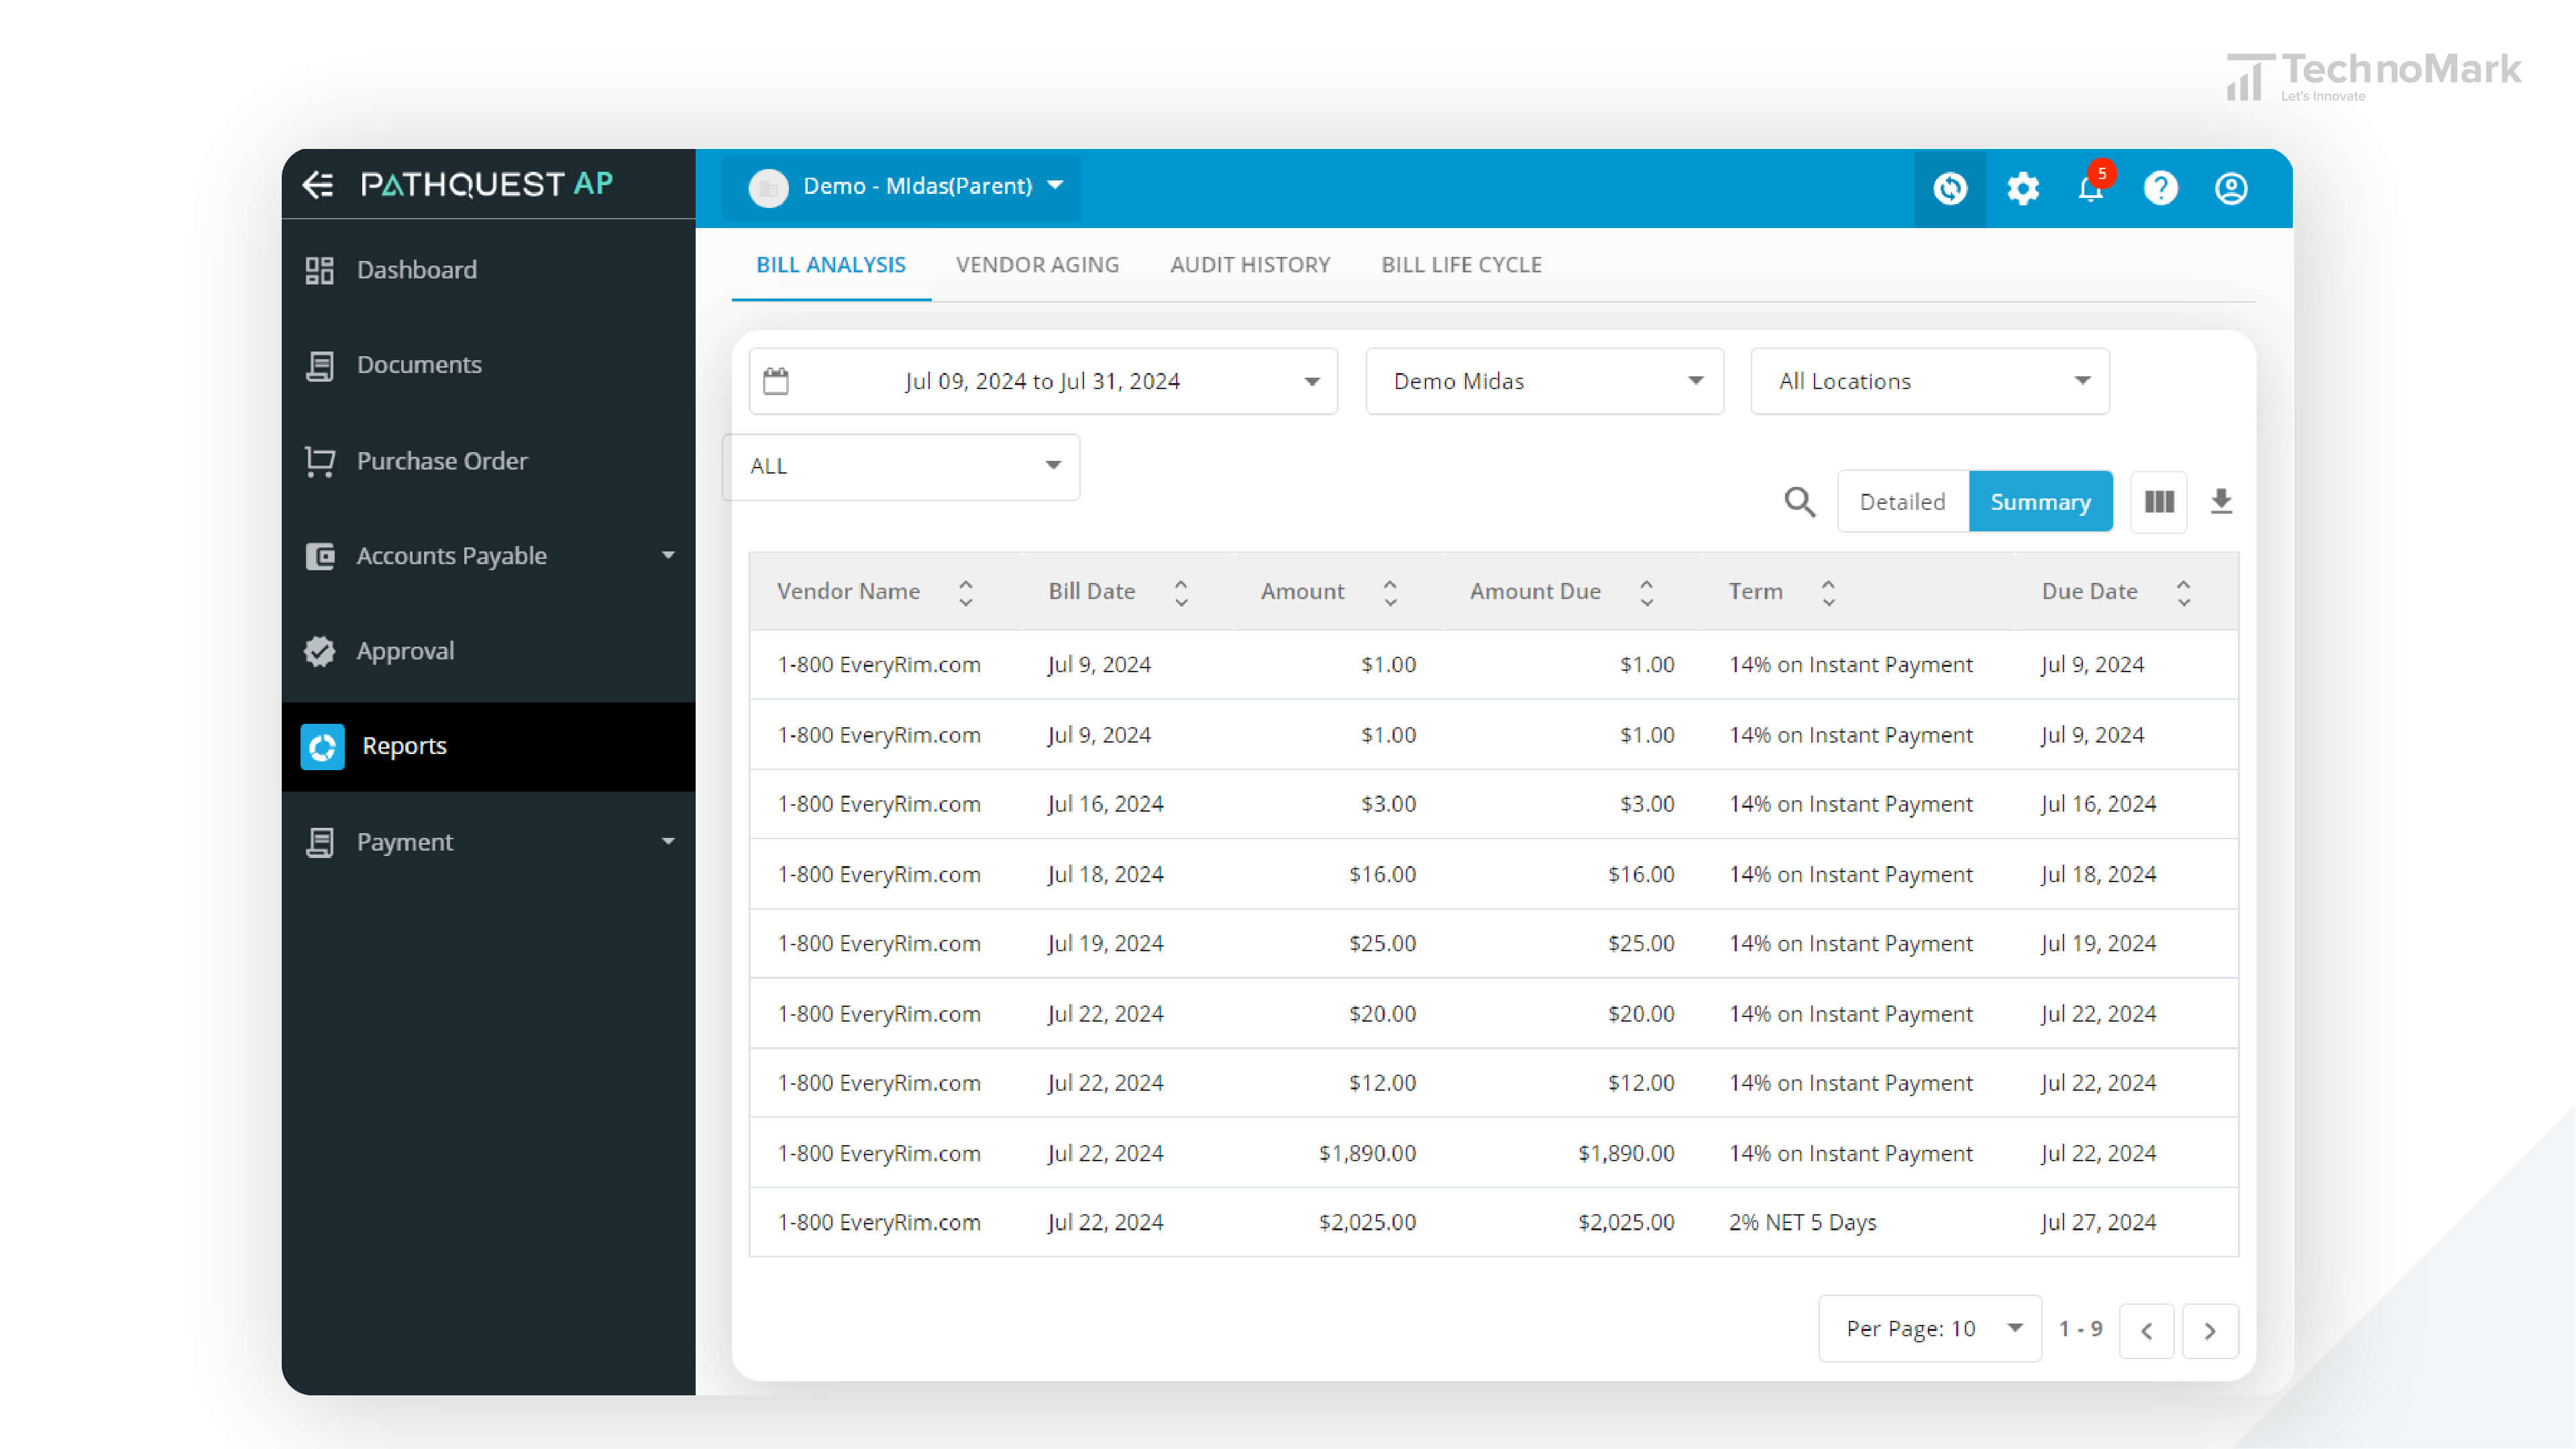Switch to the Bill Life Cycle tab

pyautogui.click(x=1461, y=264)
